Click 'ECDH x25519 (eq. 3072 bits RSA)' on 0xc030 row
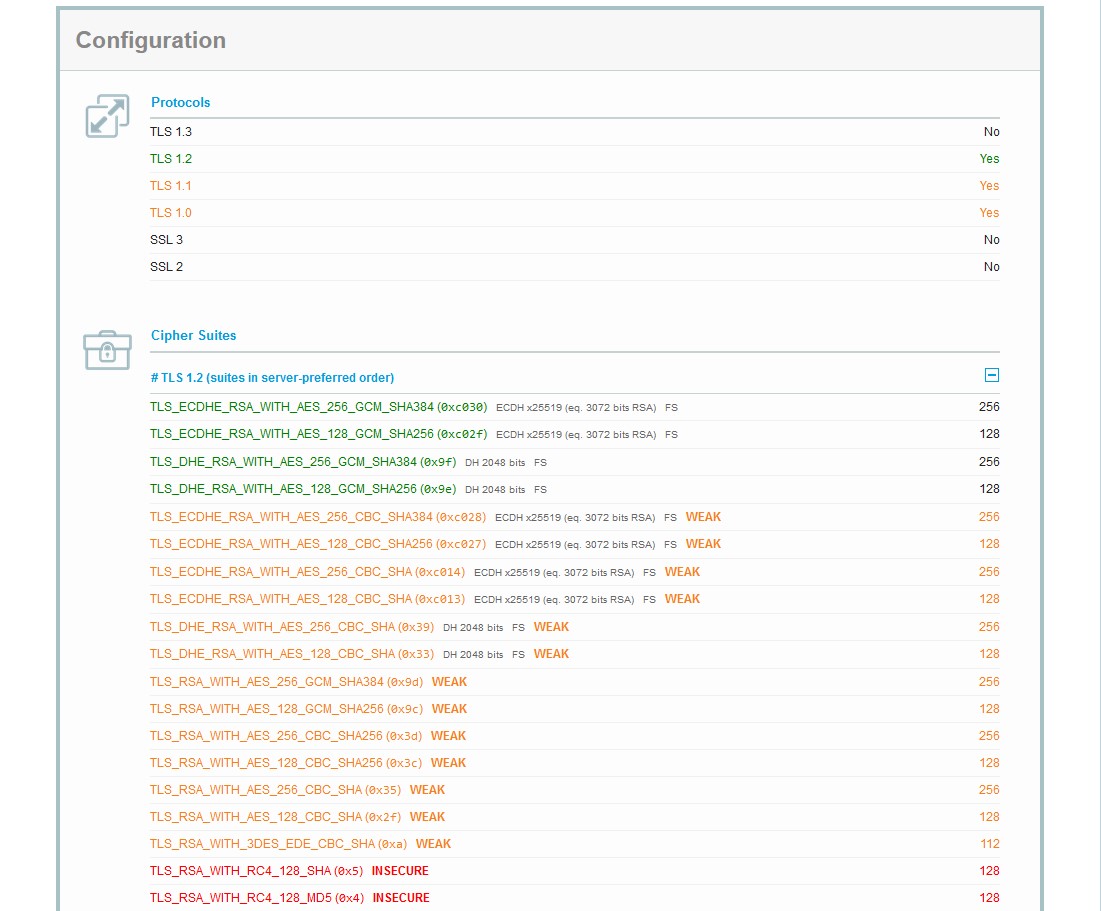 click(x=576, y=408)
